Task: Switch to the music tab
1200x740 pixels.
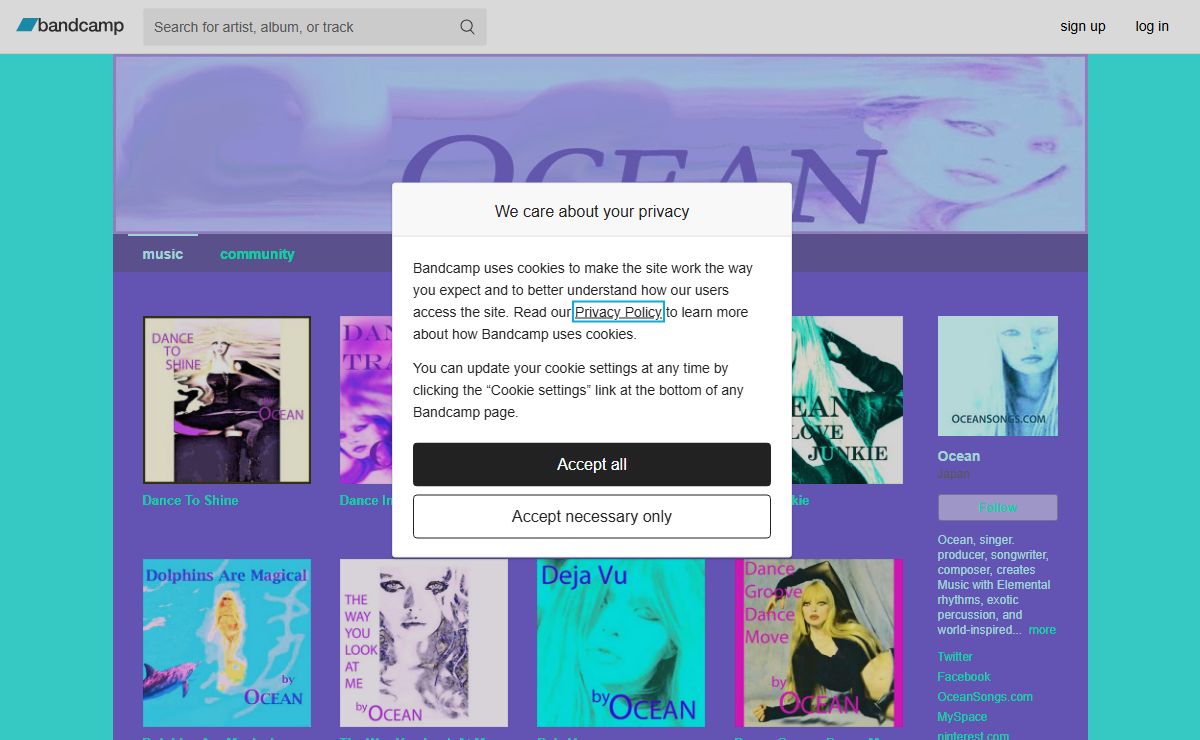Action: (163, 254)
